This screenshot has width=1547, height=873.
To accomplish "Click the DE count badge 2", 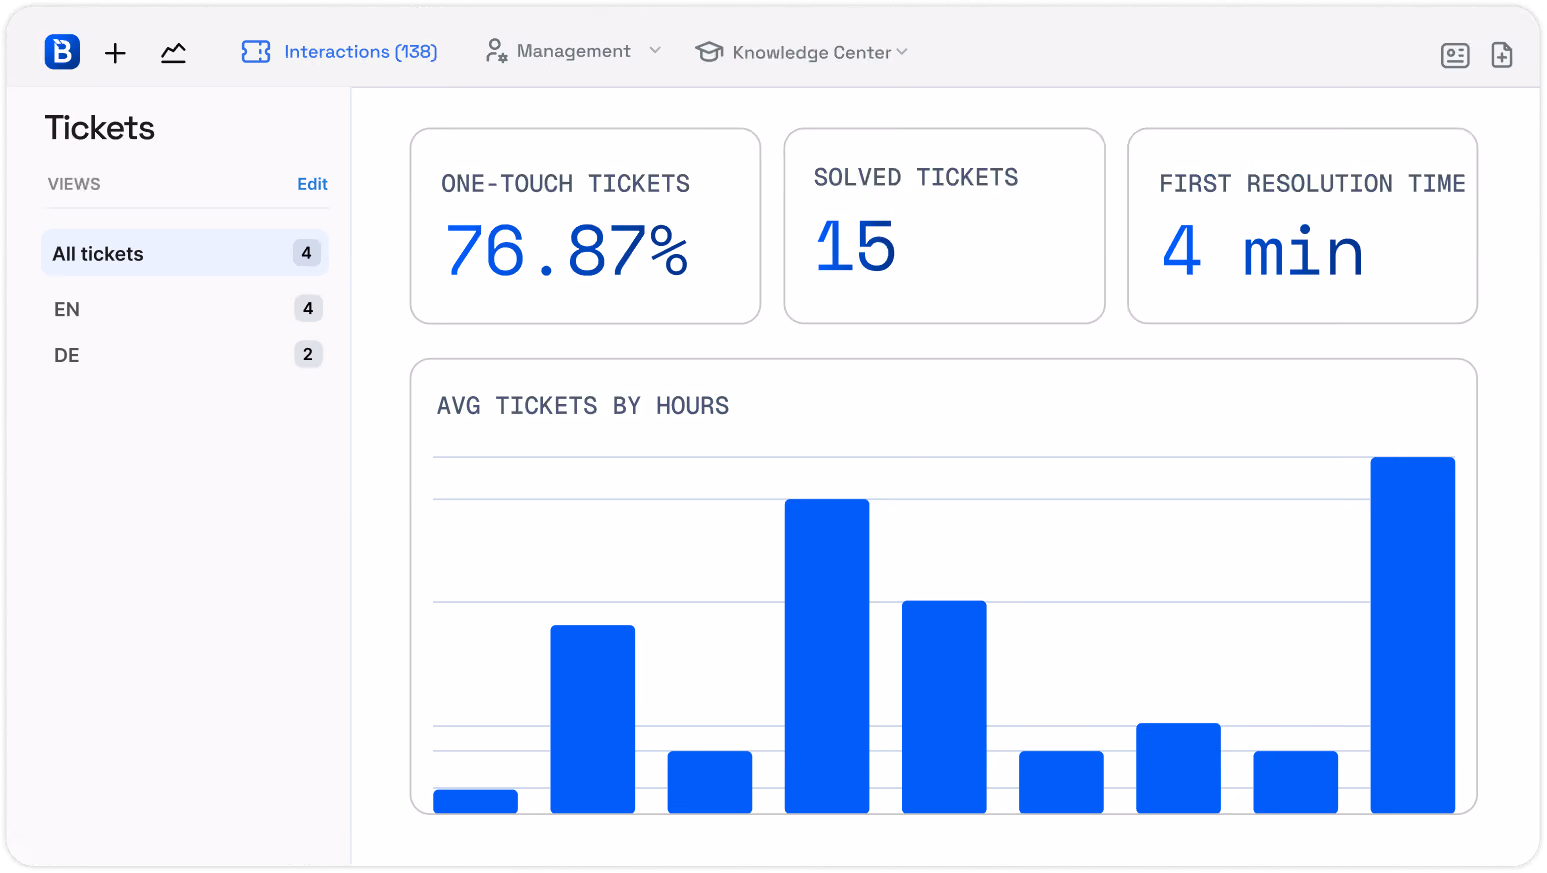I will (308, 354).
